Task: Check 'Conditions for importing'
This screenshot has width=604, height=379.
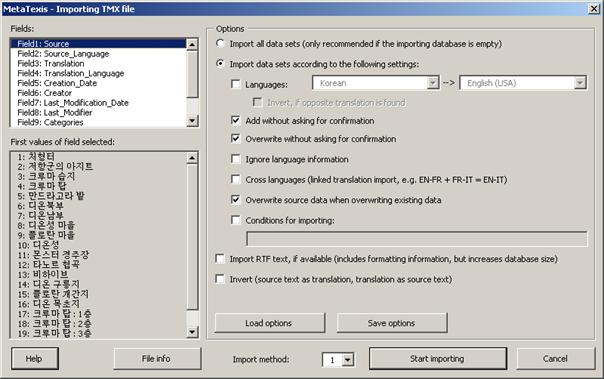Action: 235,220
